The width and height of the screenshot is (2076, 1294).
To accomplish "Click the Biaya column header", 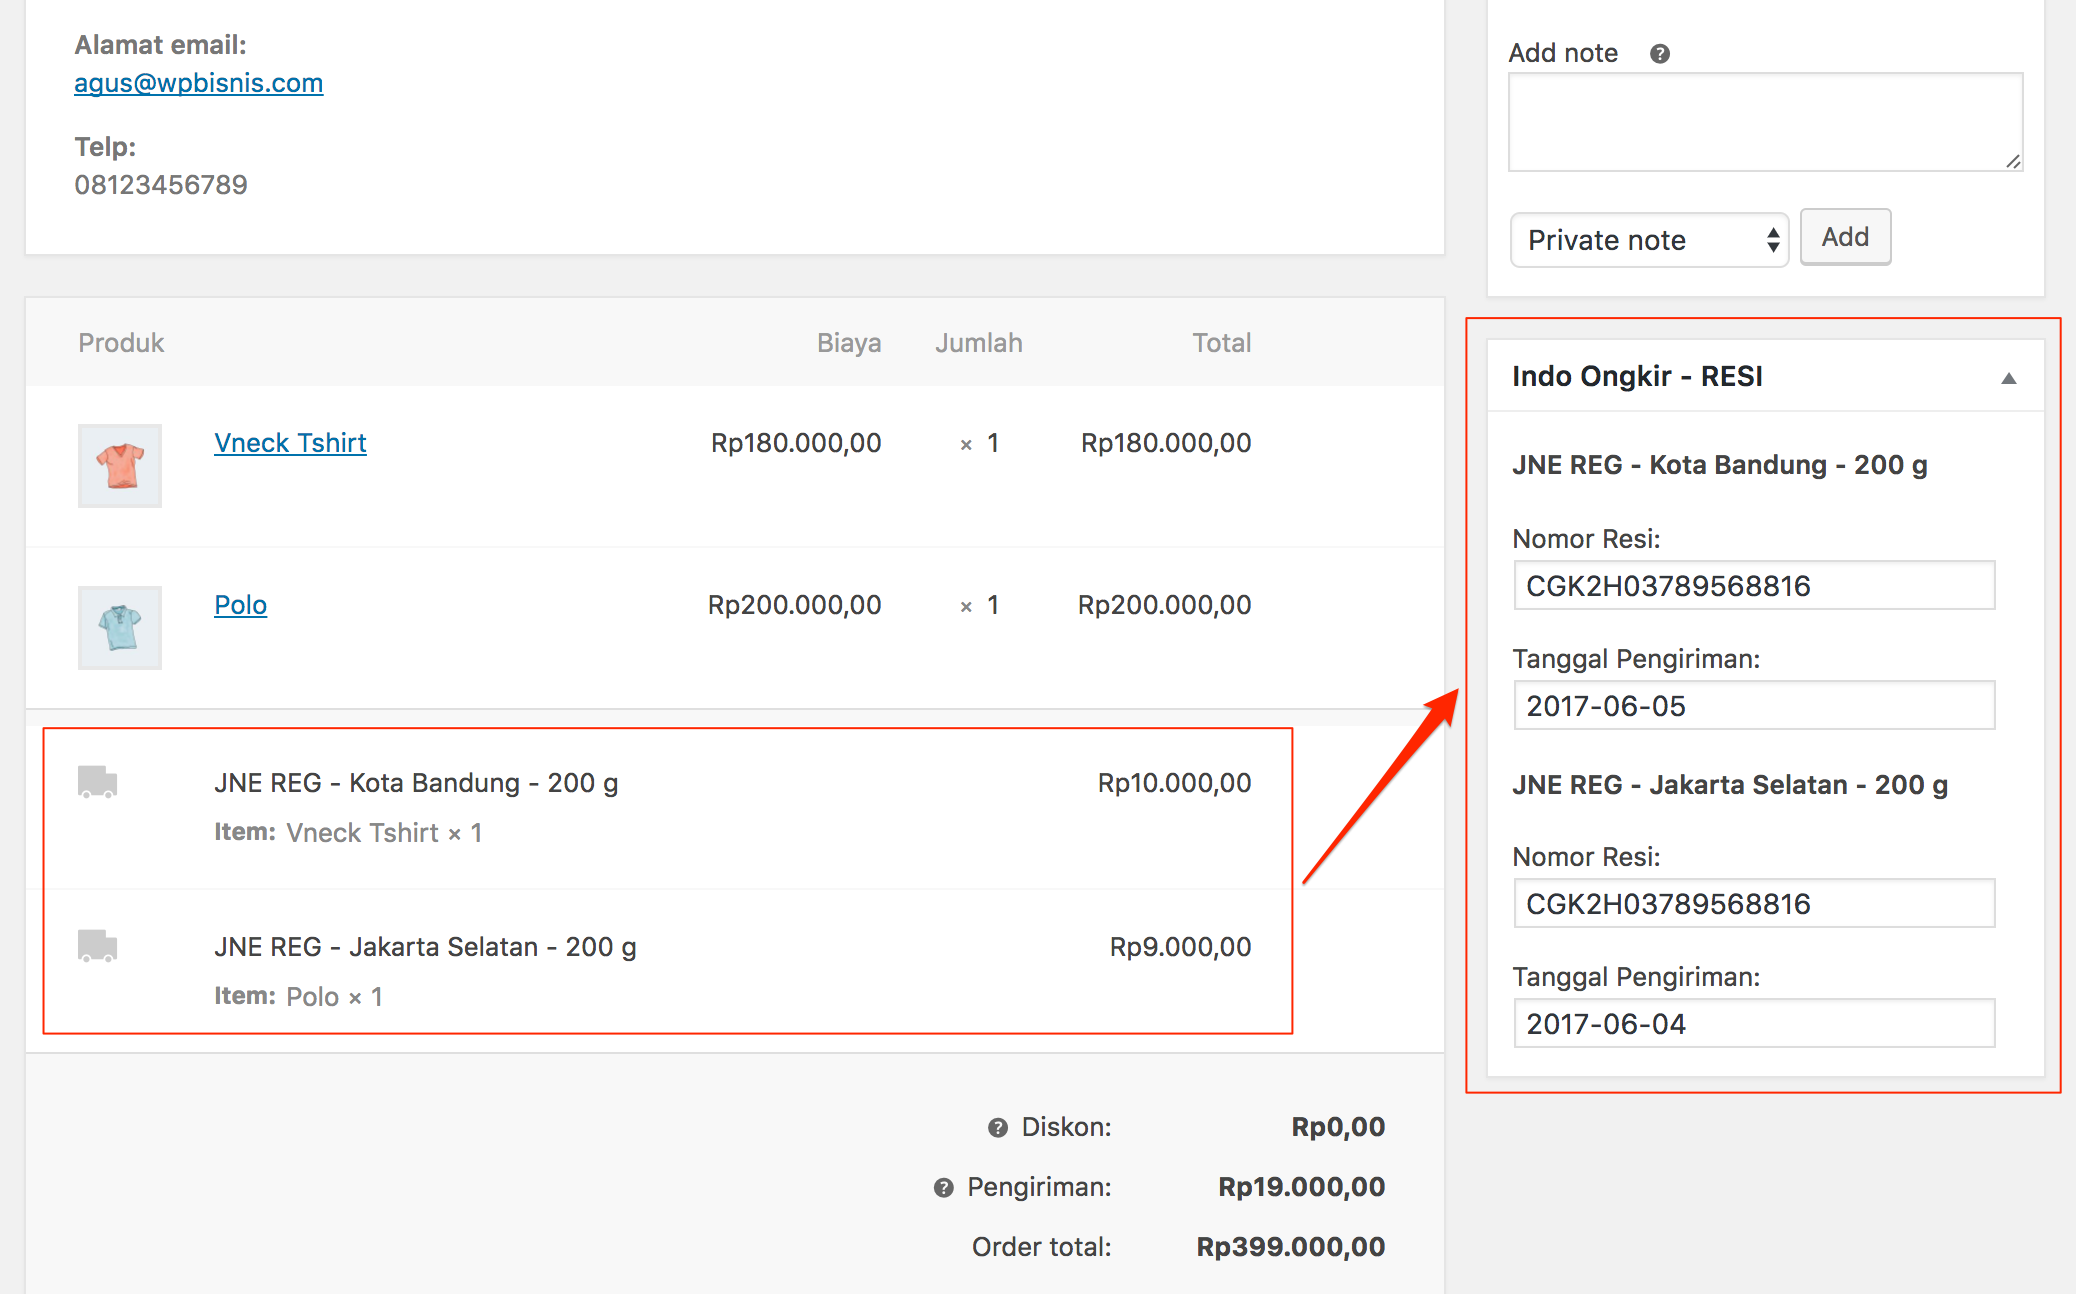I will (x=849, y=343).
